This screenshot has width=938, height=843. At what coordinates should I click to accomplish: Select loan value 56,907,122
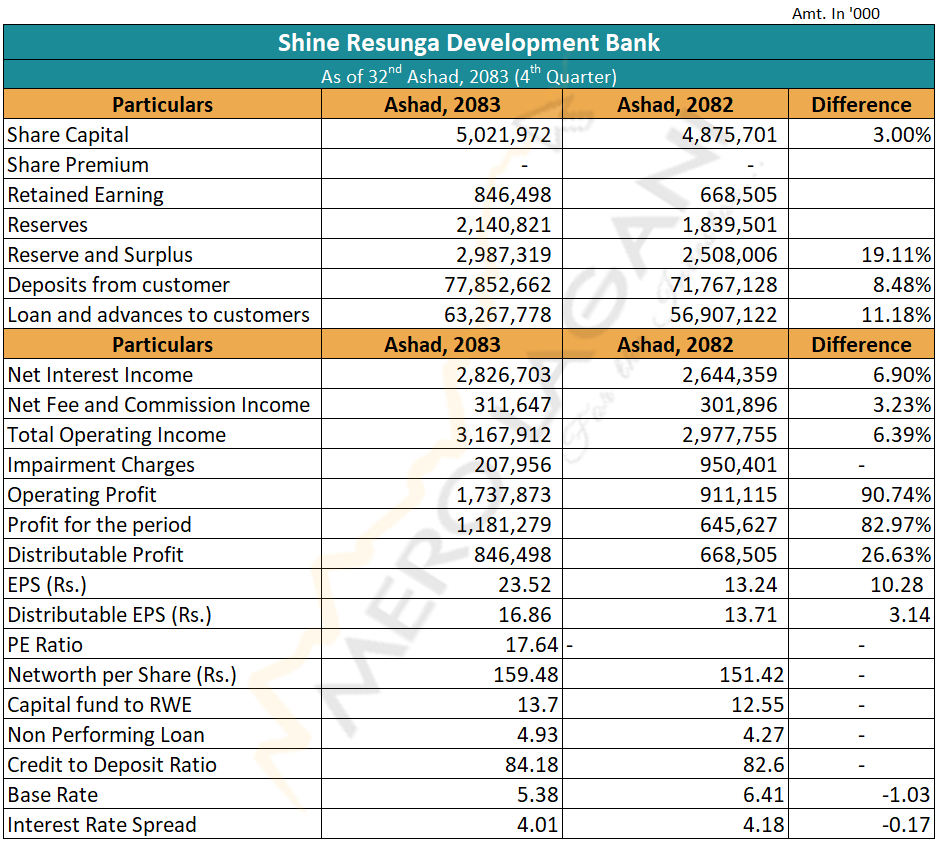723,314
